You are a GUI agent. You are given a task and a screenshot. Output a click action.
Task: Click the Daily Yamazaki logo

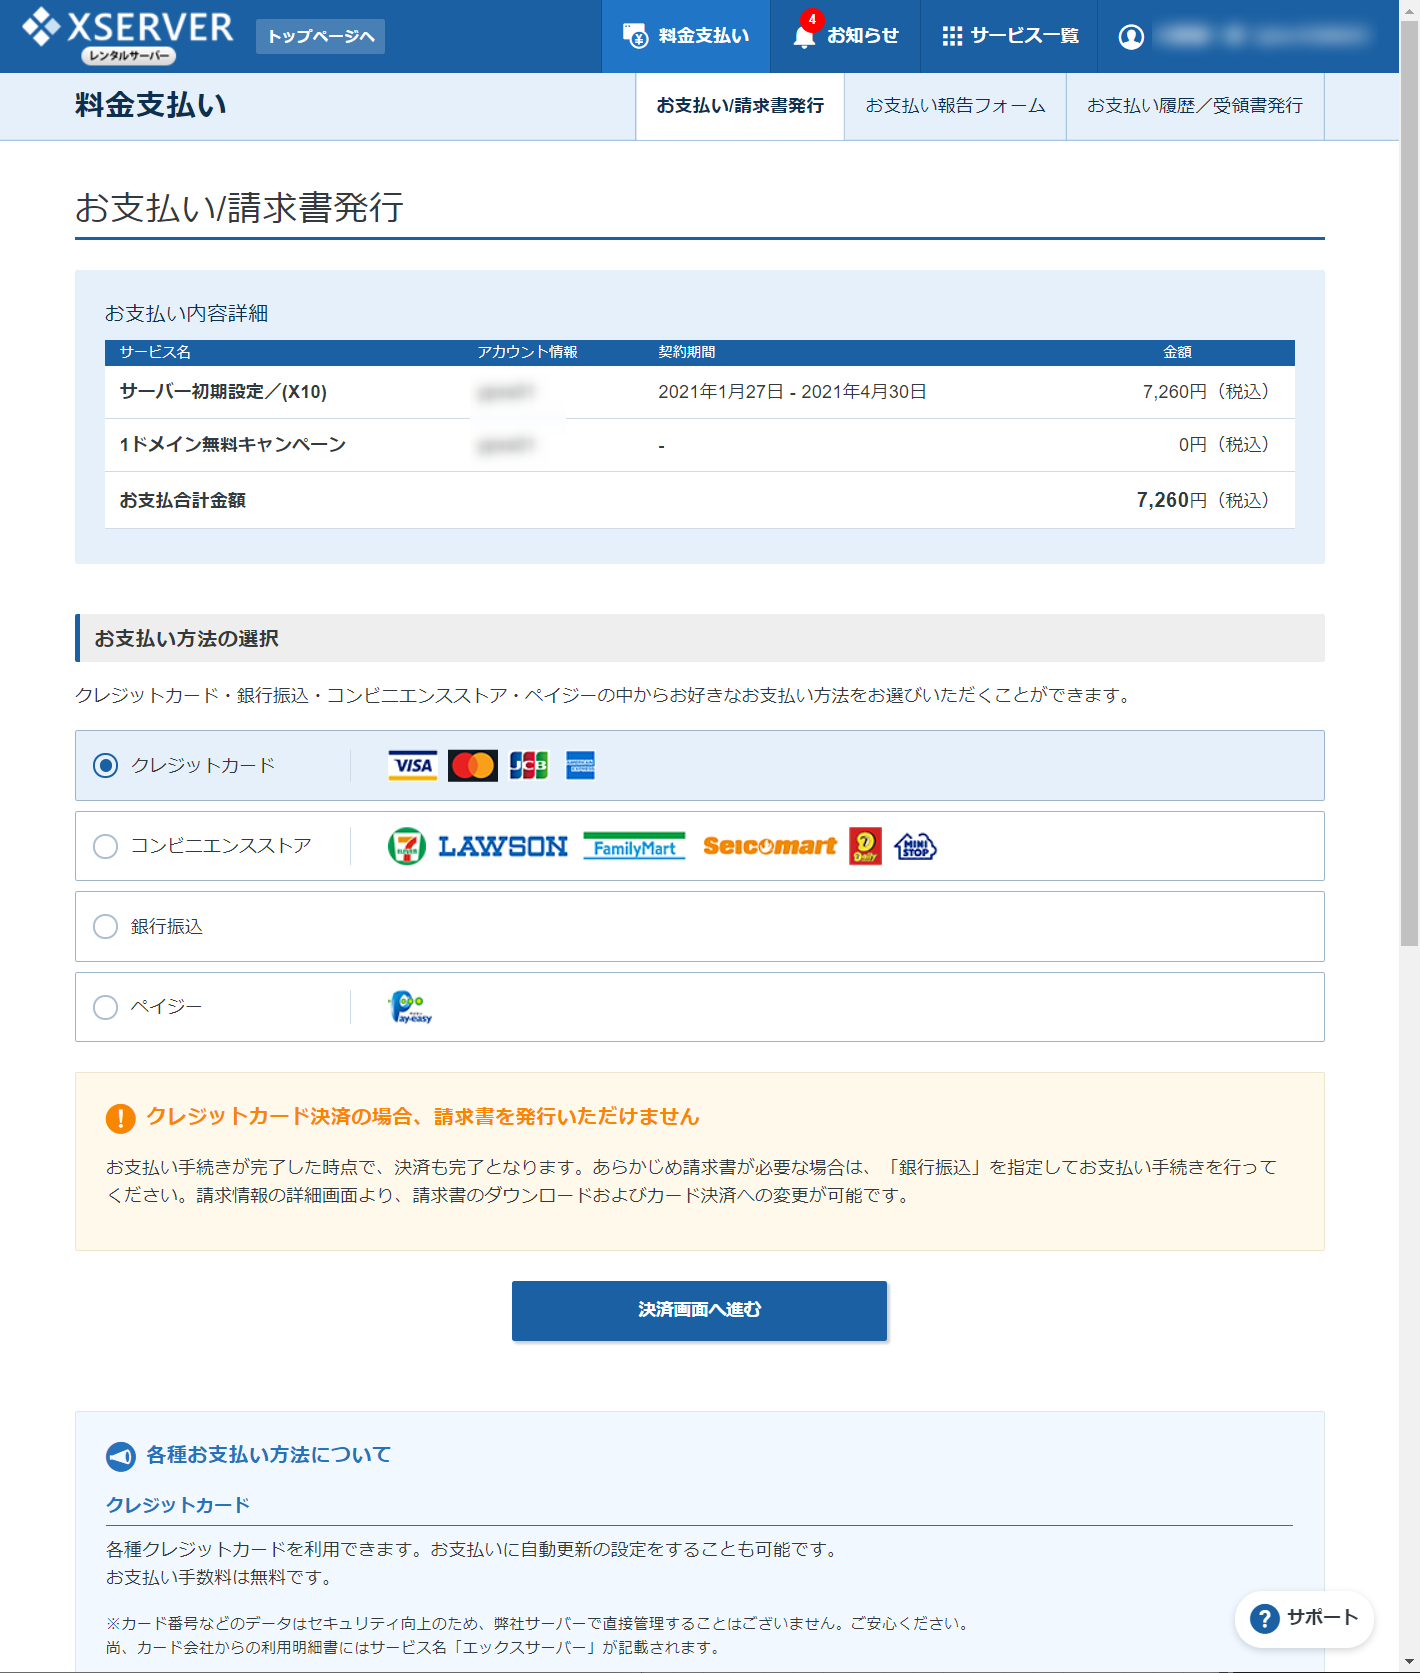[866, 846]
